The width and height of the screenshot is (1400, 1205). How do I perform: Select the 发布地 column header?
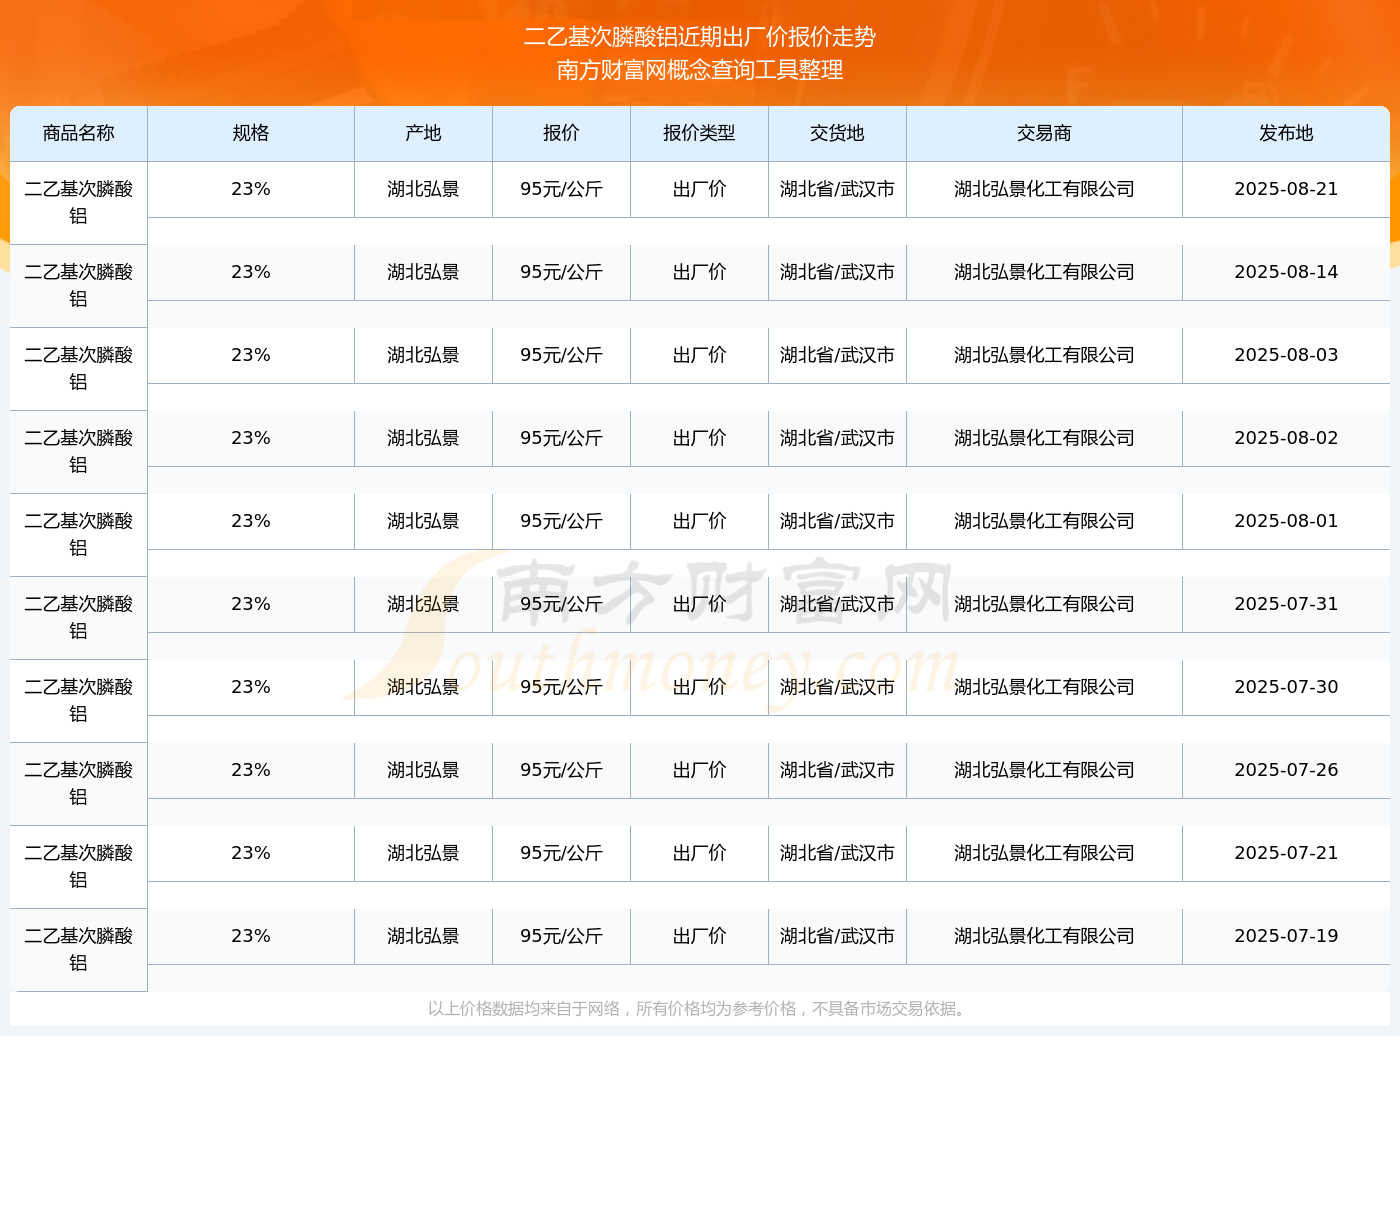click(x=1286, y=133)
